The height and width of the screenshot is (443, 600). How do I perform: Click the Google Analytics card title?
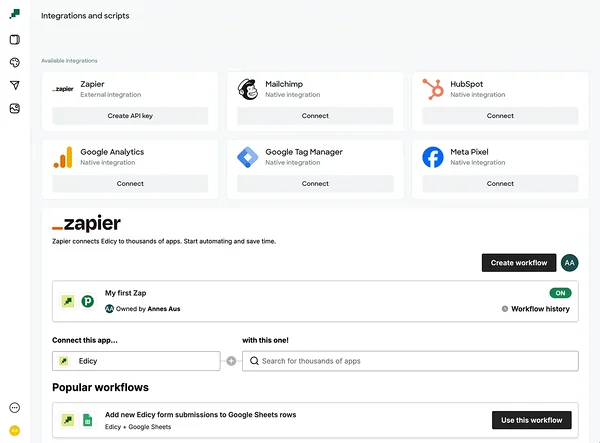click(x=112, y=152)
